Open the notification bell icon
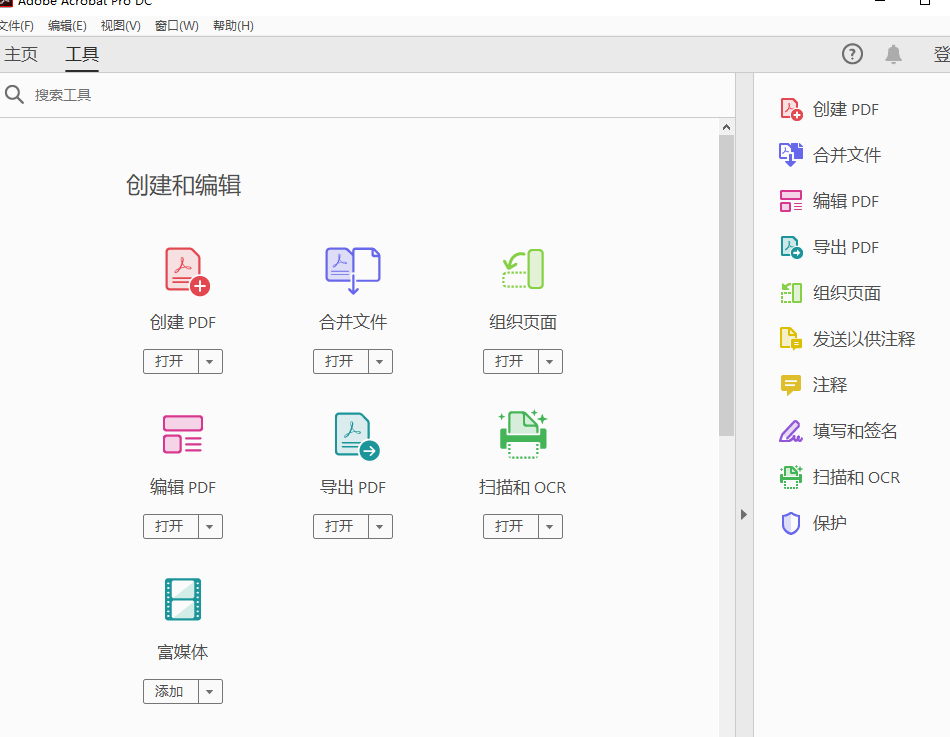 click(x=895, y=54)
